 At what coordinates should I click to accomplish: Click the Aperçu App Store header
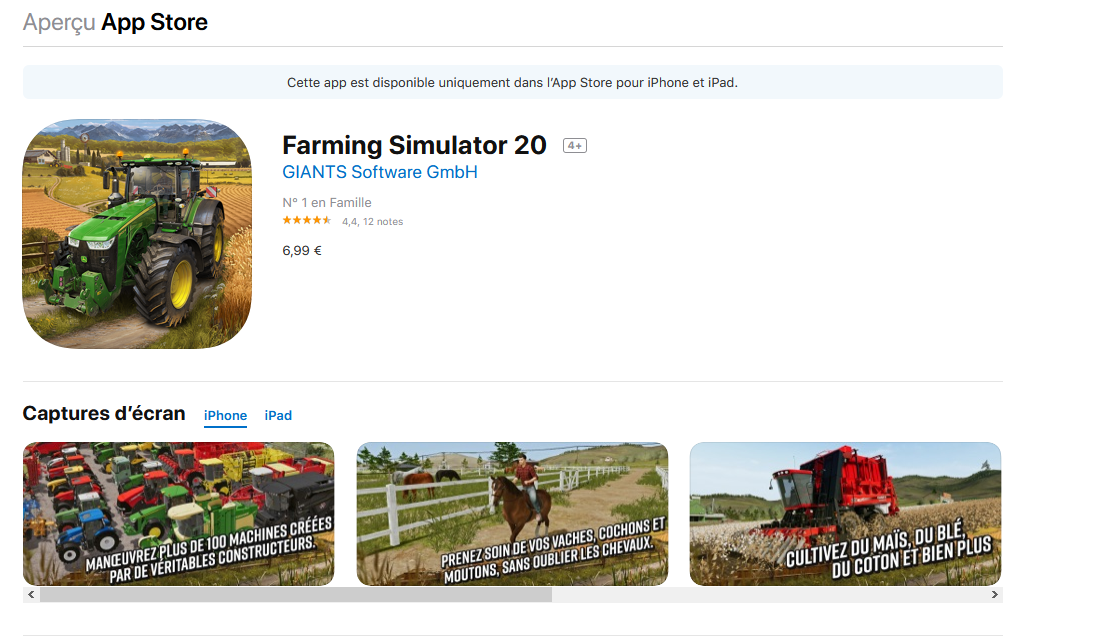(115, 23)
